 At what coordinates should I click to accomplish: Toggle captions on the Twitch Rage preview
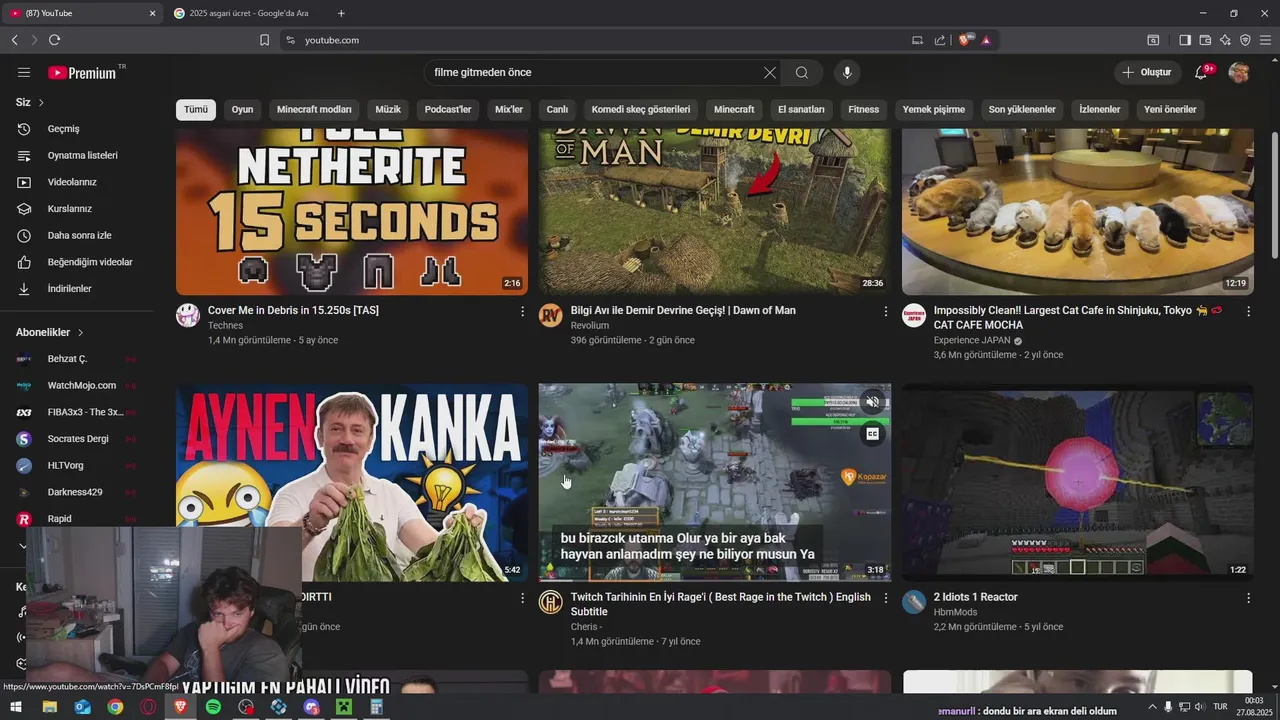(872, 434)
